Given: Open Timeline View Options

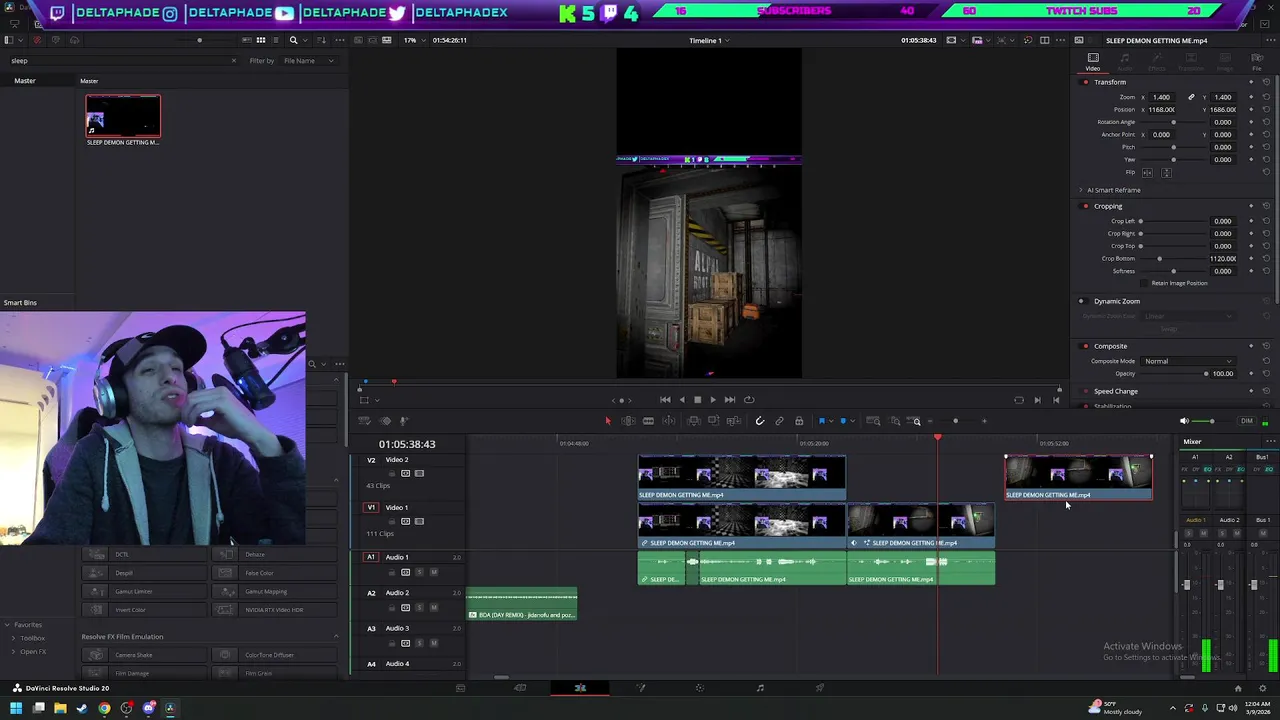Looking at the screenshot, I should [364, 421].
